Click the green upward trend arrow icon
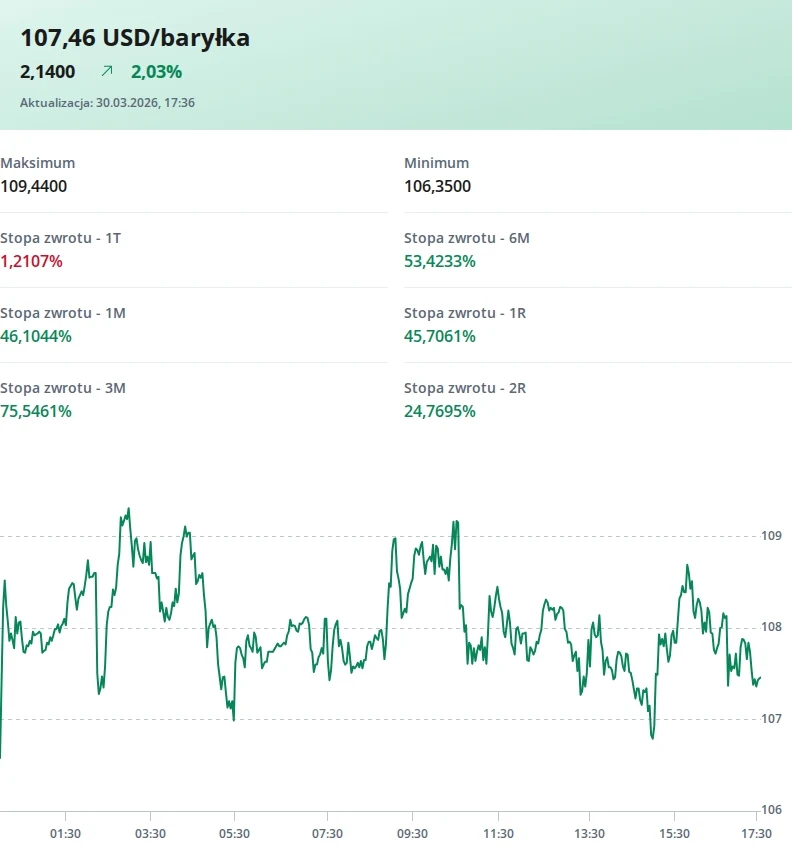This screenshot has width=792, height=865. [x=107, y=71]
